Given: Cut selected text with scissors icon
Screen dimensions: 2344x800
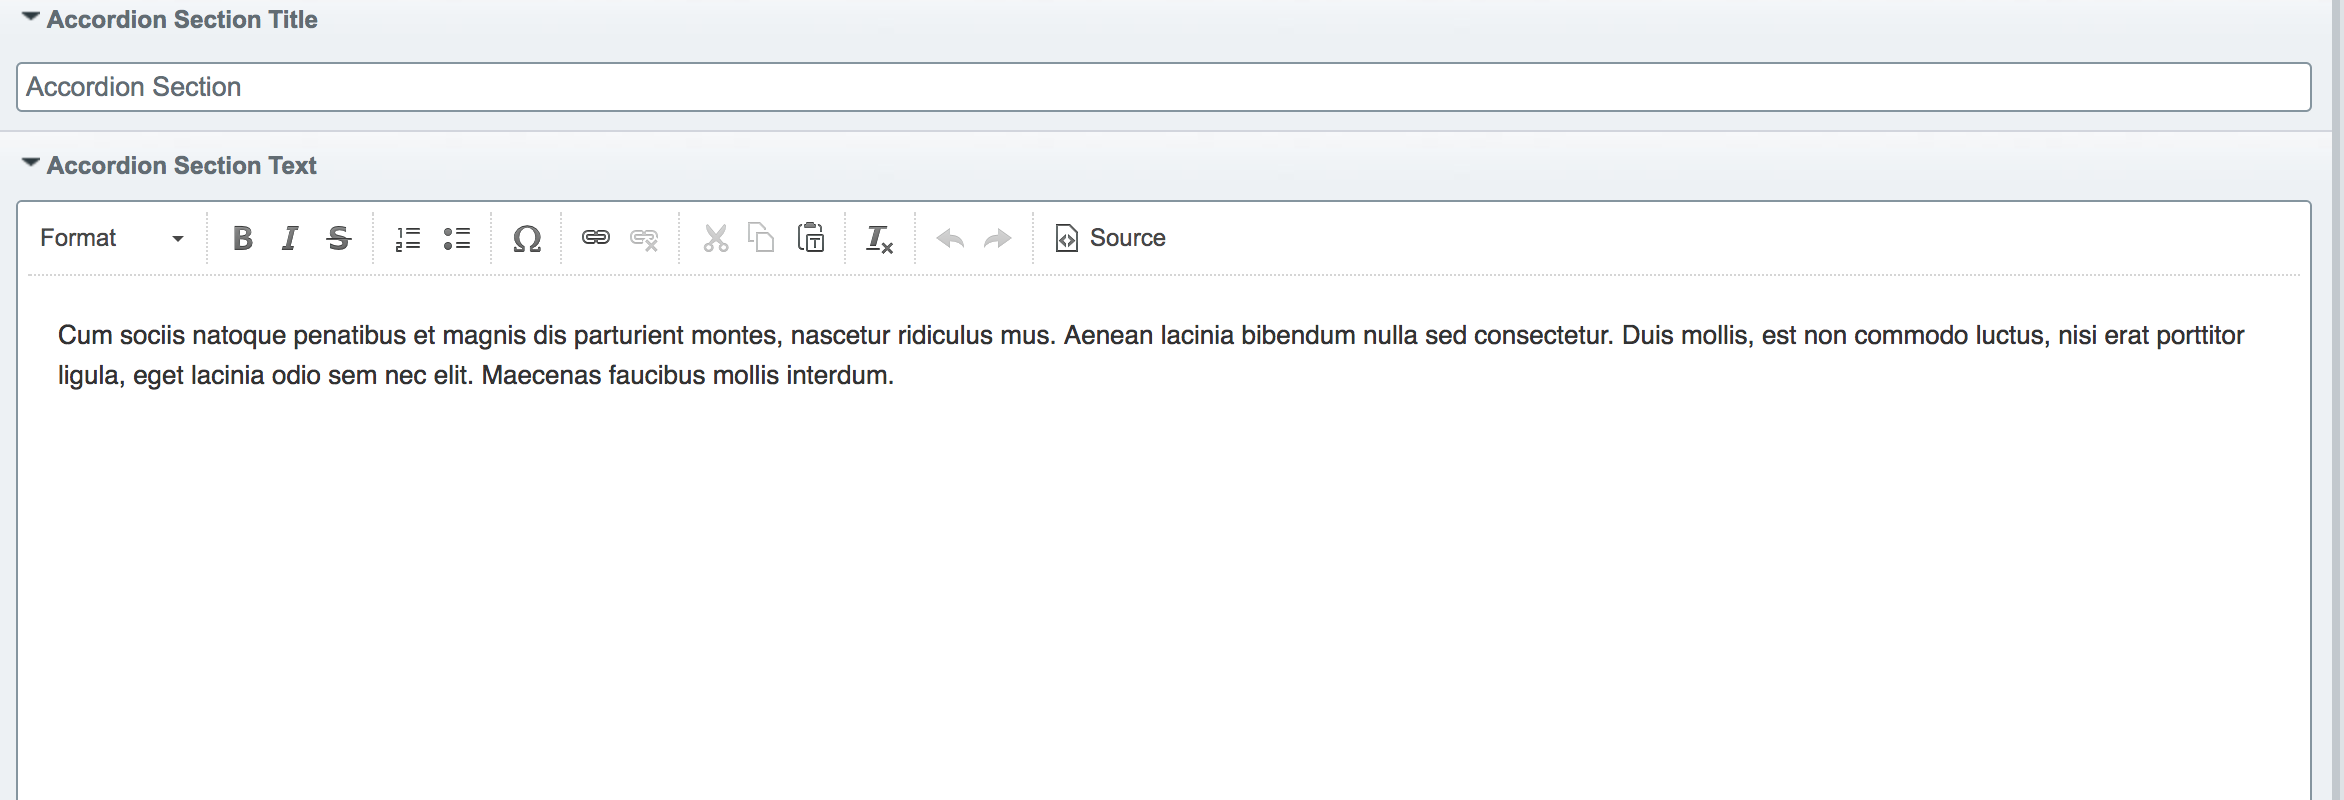Looking at the screenshot, I should coord(715,238).
